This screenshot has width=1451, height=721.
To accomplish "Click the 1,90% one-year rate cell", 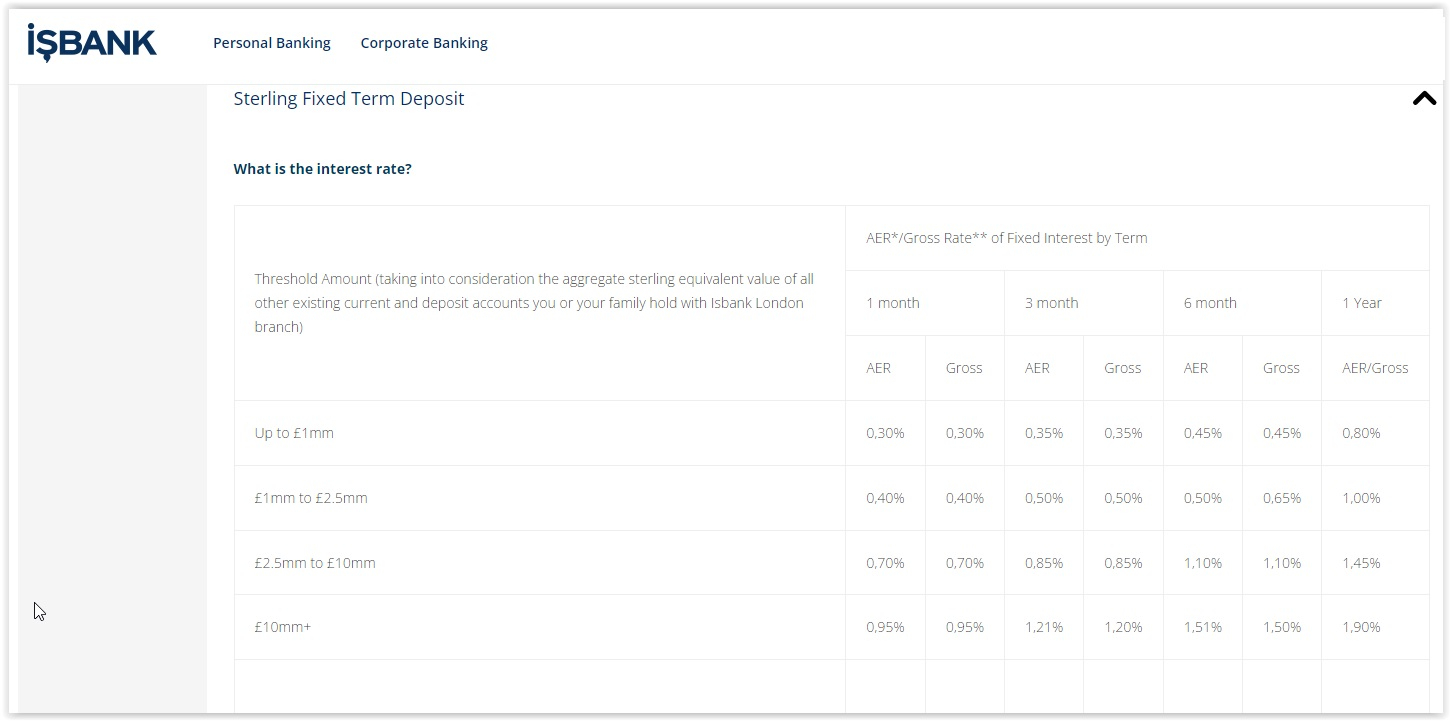I will [1361, 627].
